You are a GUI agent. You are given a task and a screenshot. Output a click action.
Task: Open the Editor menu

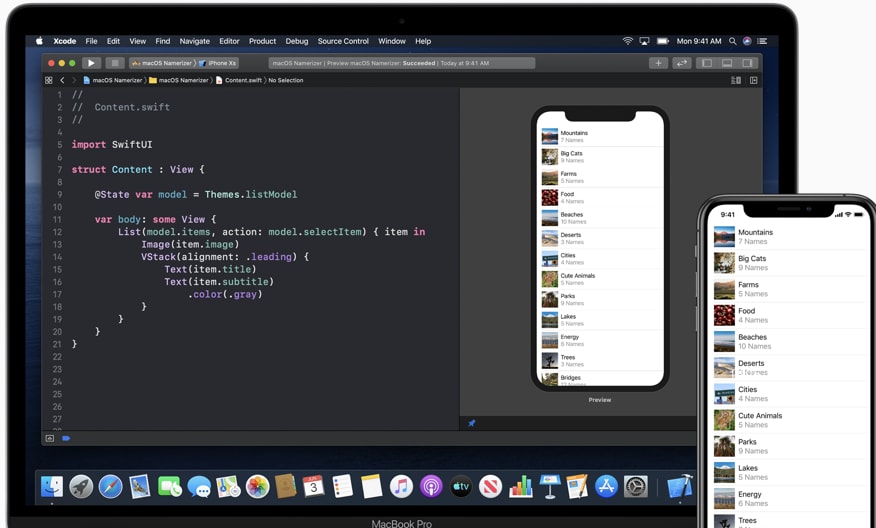pyautogui.click(x=229, y=41)
